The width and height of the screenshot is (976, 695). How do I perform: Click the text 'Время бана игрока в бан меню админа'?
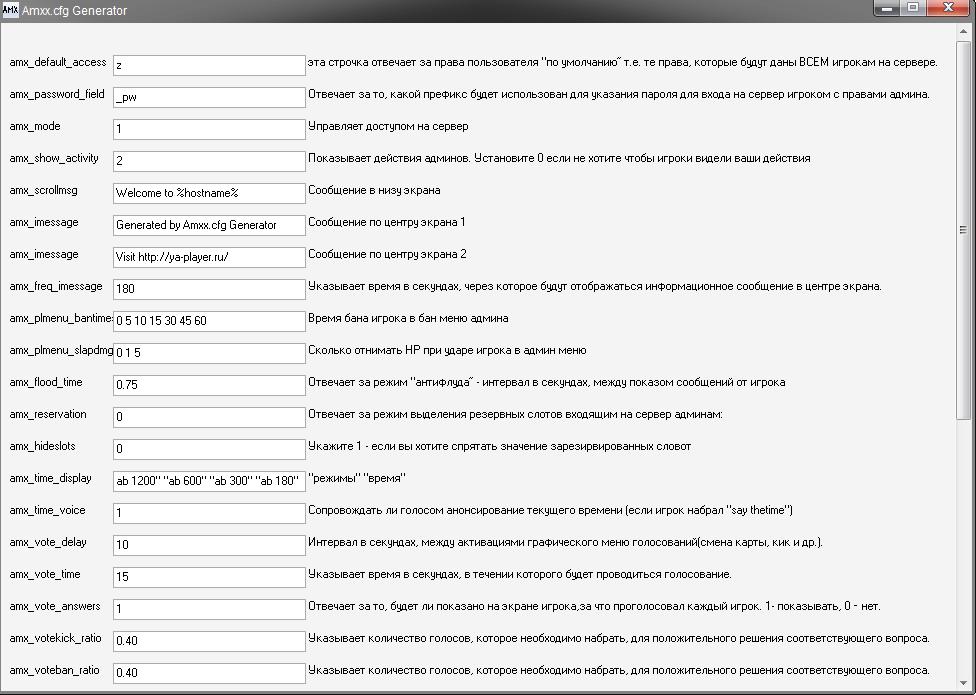(x=408, y=318)
